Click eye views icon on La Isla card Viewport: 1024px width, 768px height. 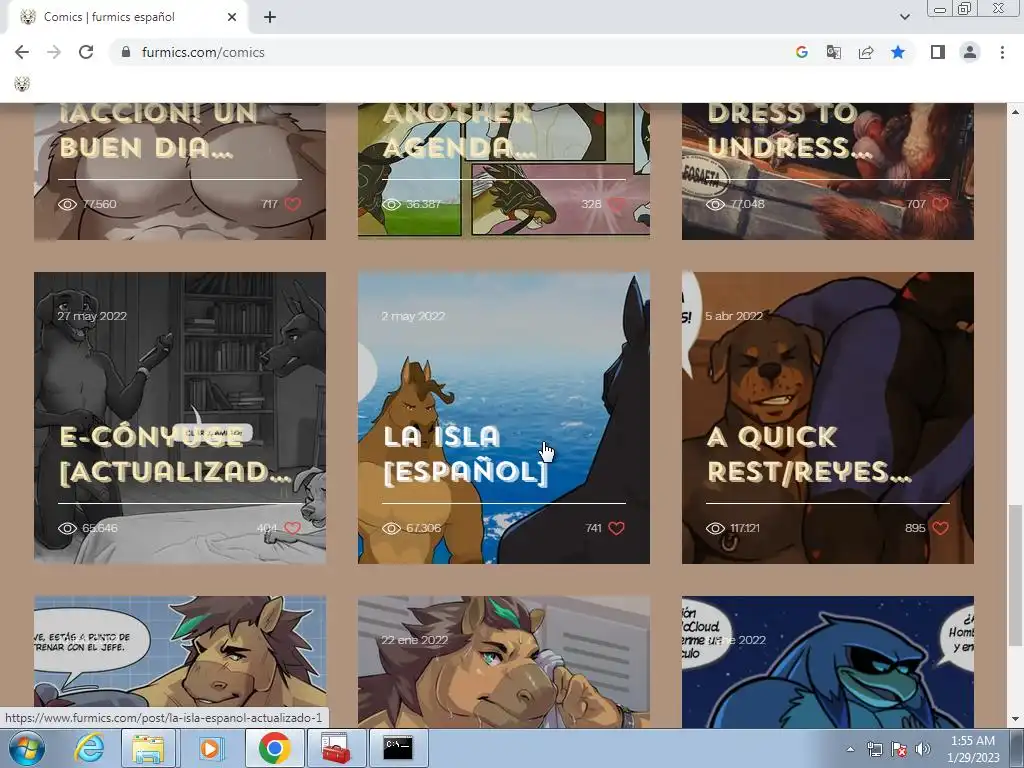pyautogui.click(x=391, y=528)
